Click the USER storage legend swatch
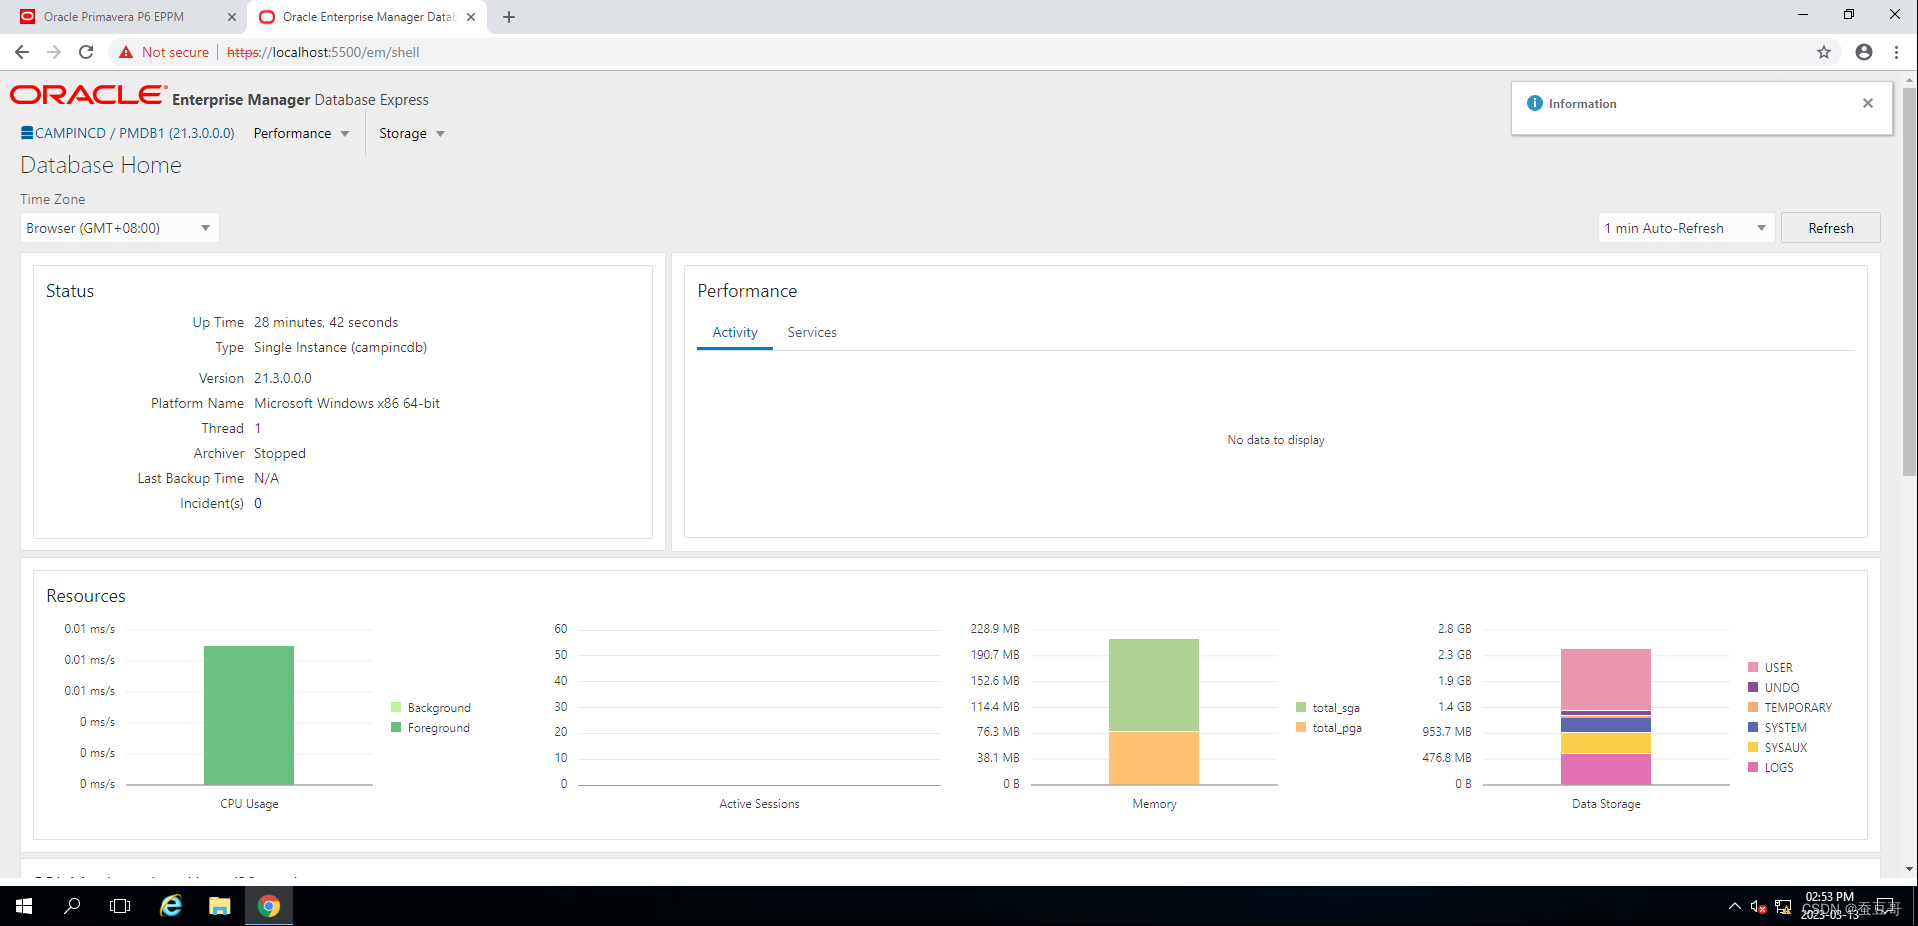The image size is (1918, 926). 1753,667
